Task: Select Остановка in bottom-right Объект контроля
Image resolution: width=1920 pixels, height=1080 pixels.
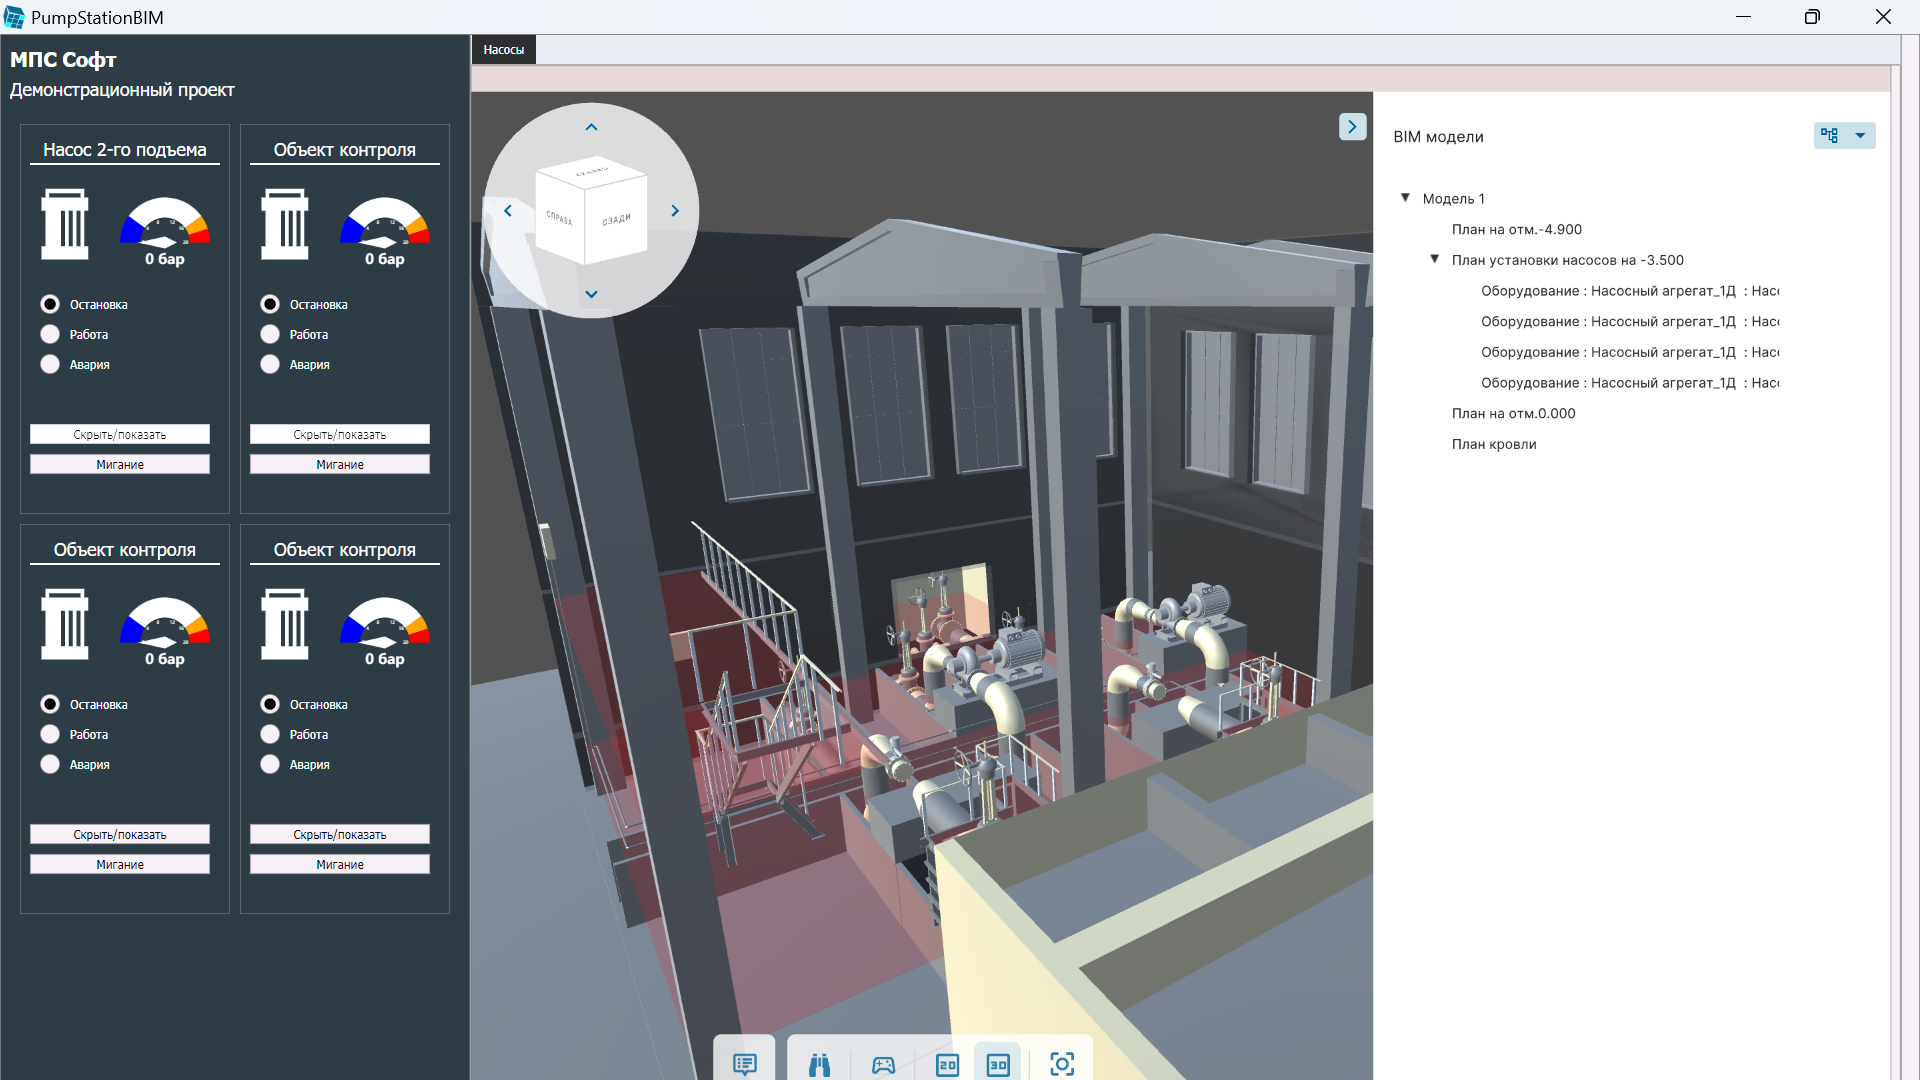Action: (270, 704)
